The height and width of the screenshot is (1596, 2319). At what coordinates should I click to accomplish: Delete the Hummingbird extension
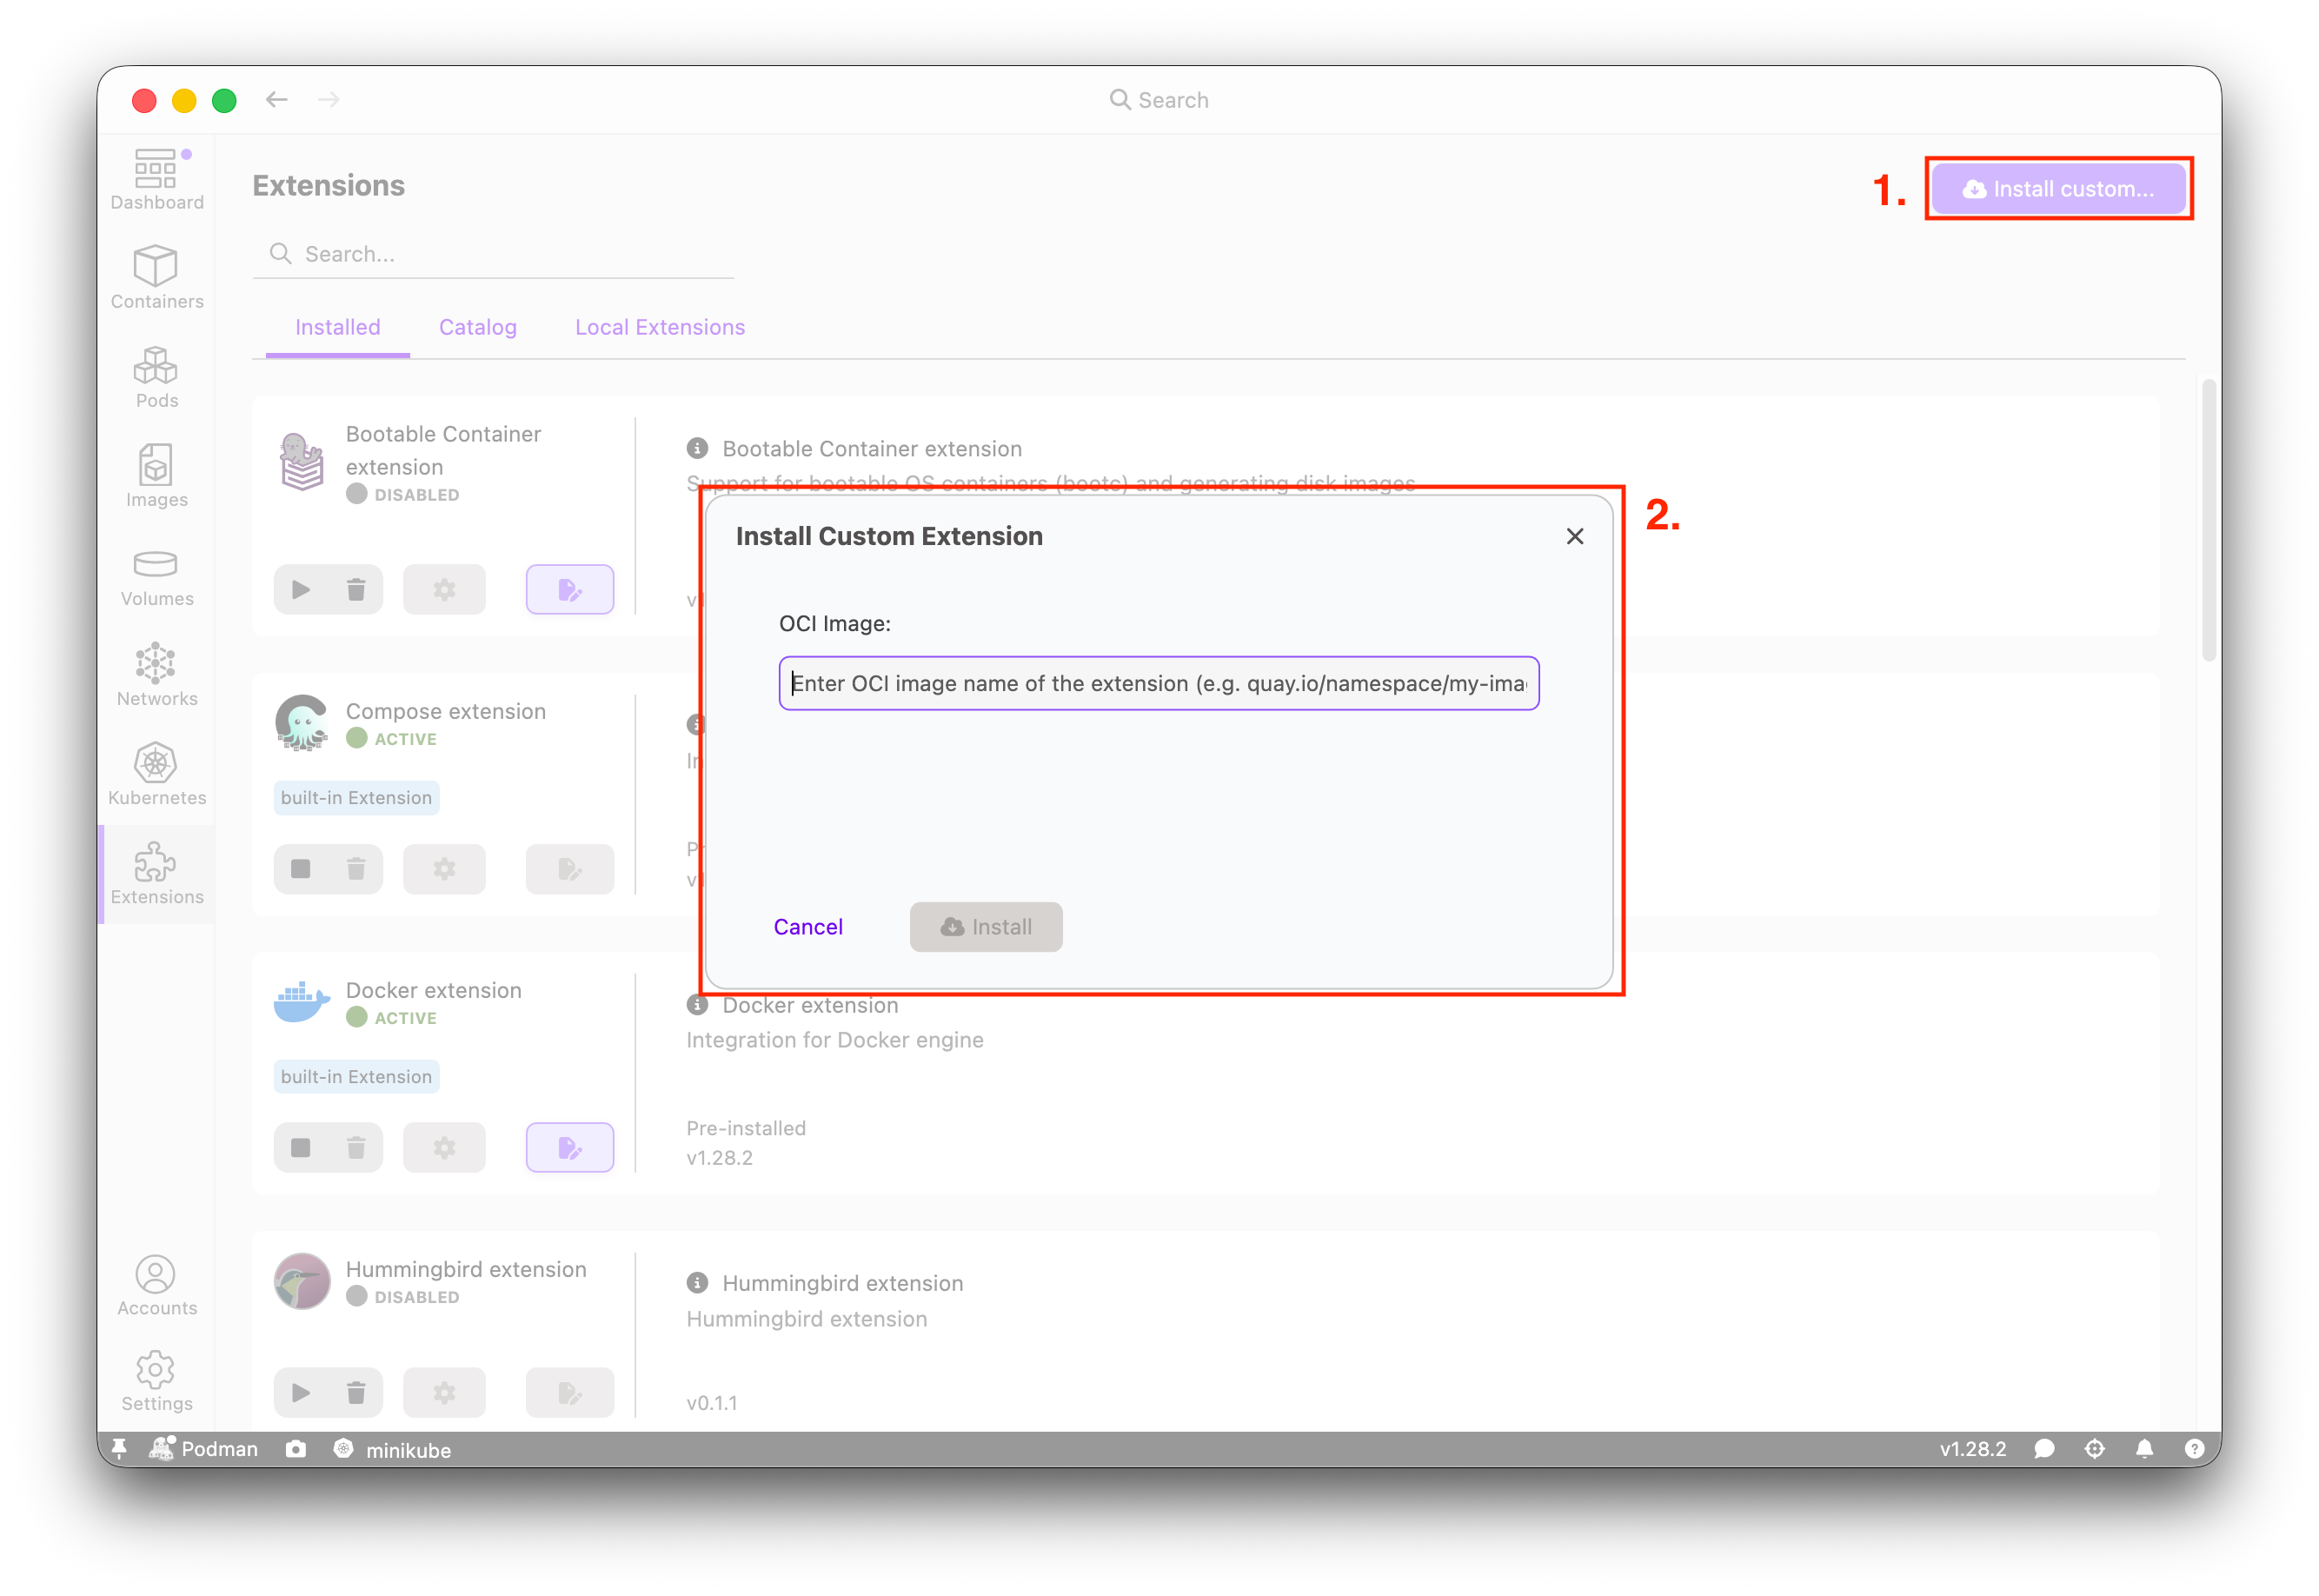tap(355, 1392)
